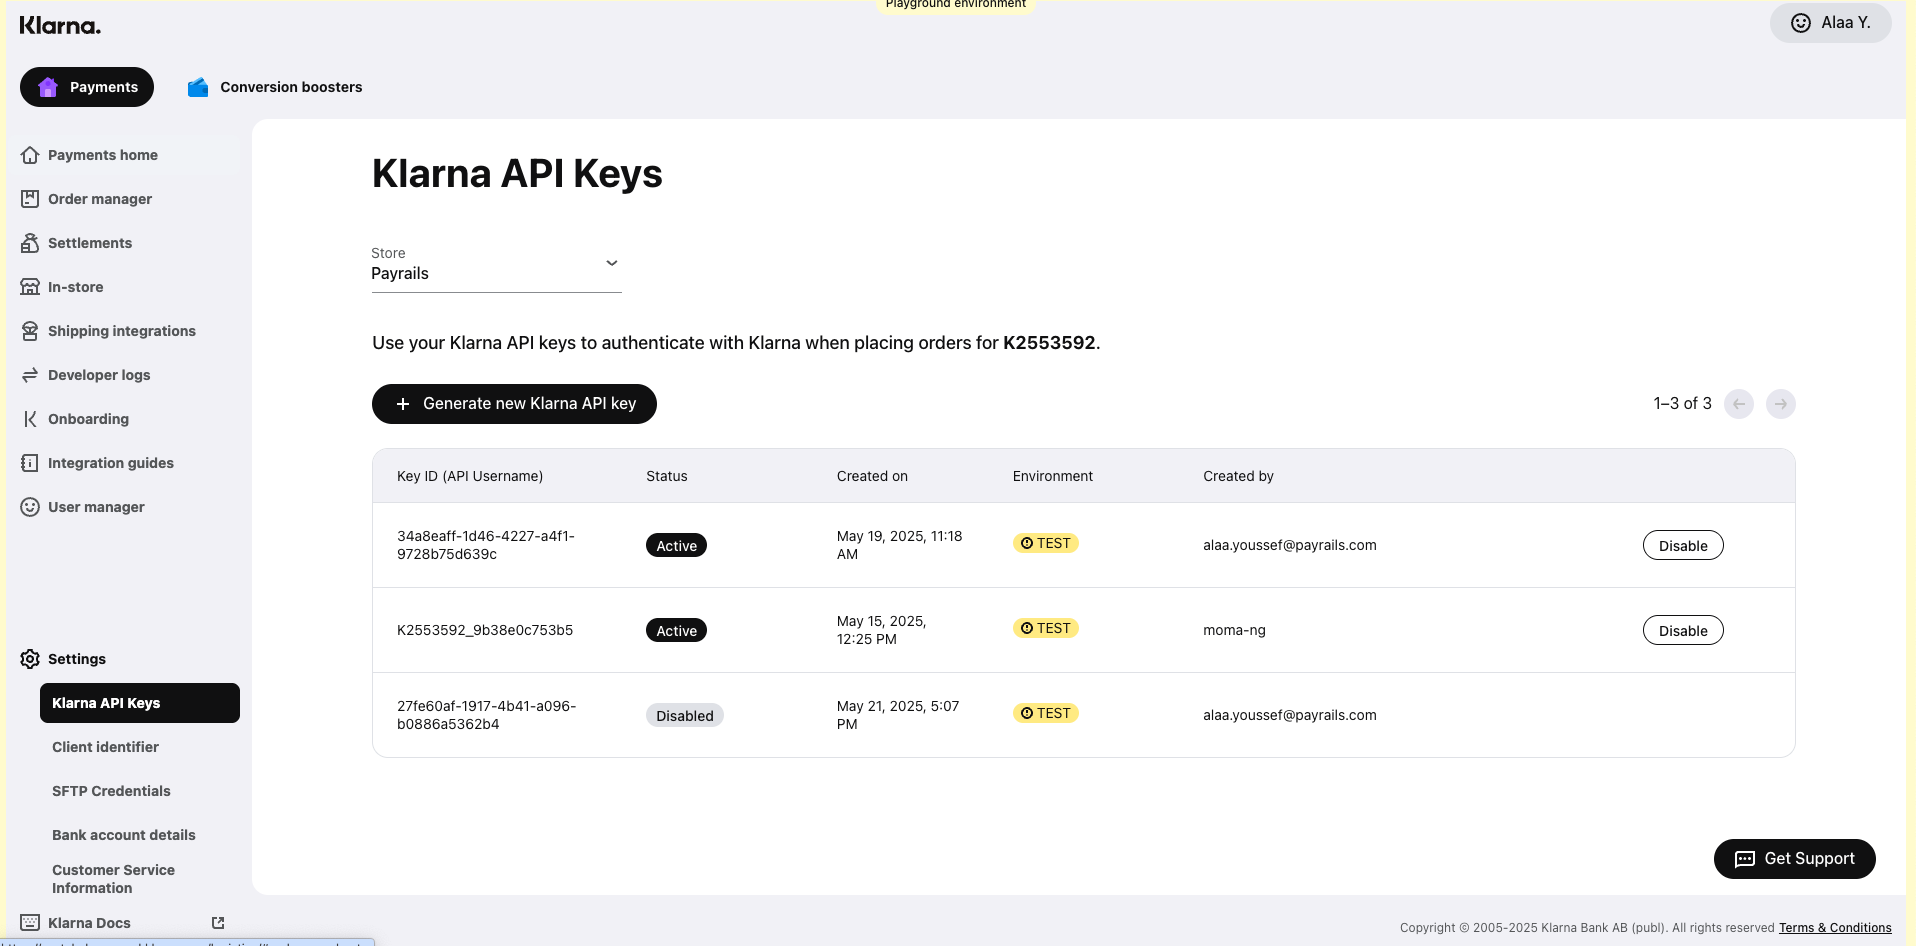Disable key K2553592_9b38e0c753b5
The image size is (1916, 946).
tap(1683, 630)
